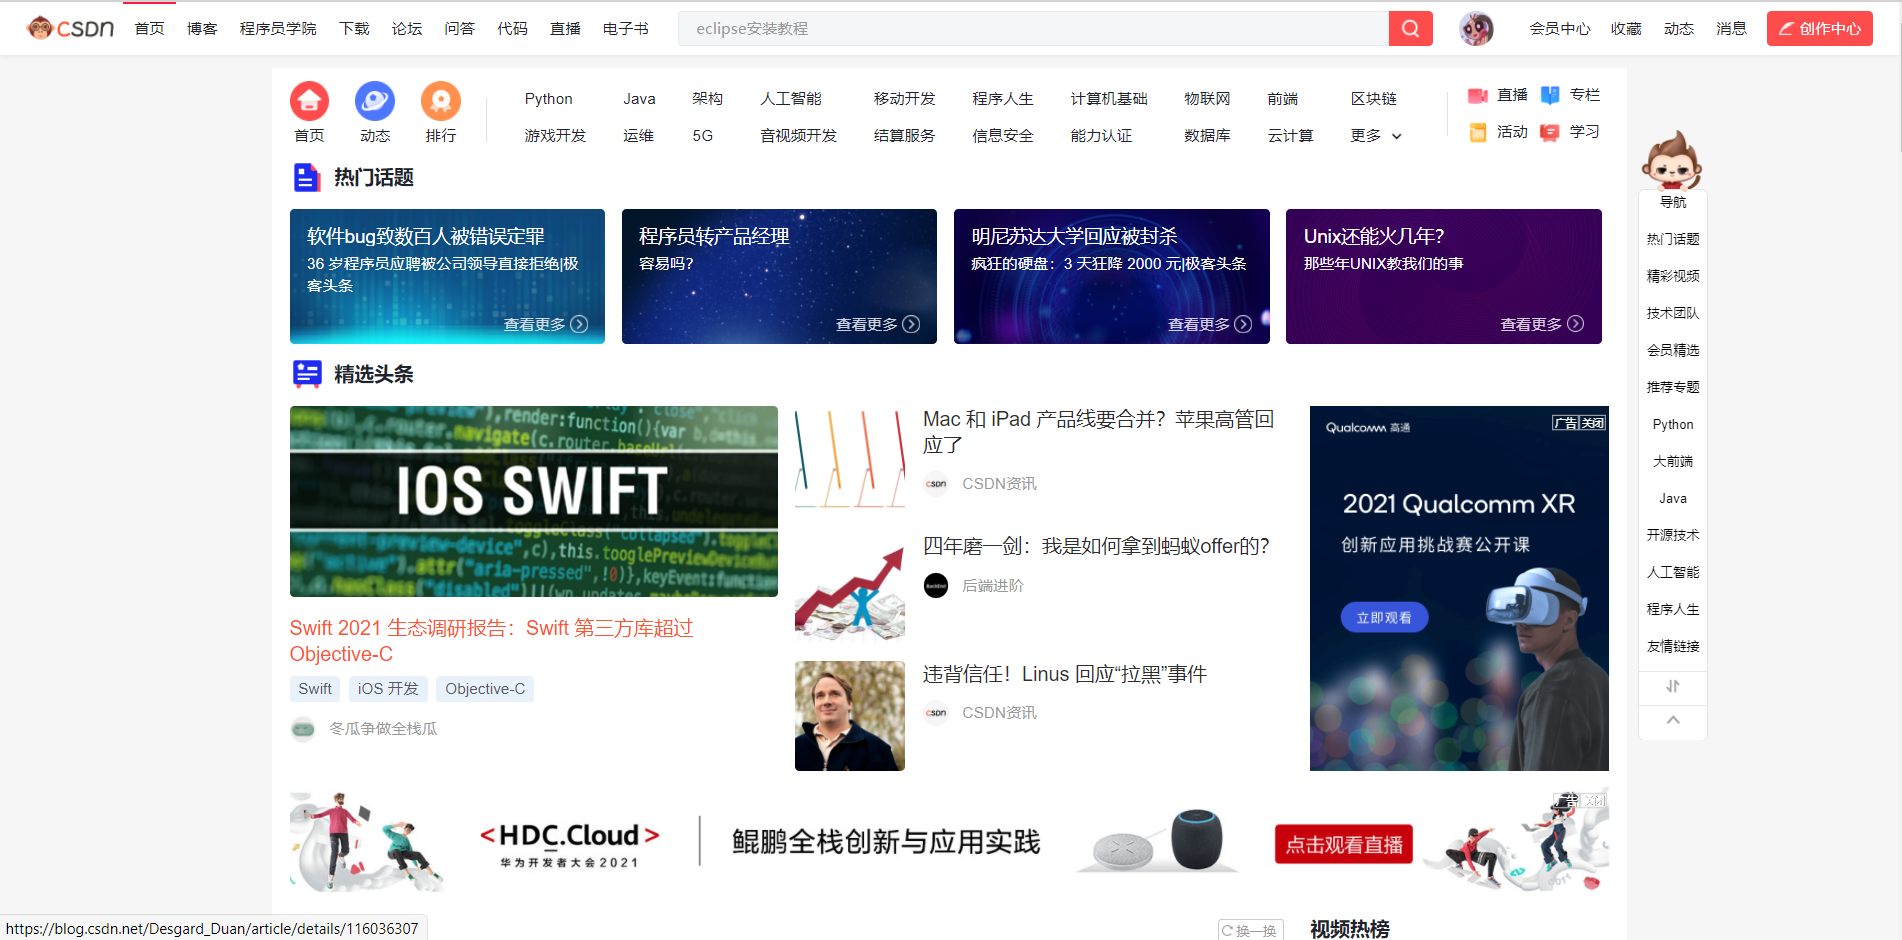Click the 专栏 bookmark icon
1902x940 pixels.
click(1550, 95)
